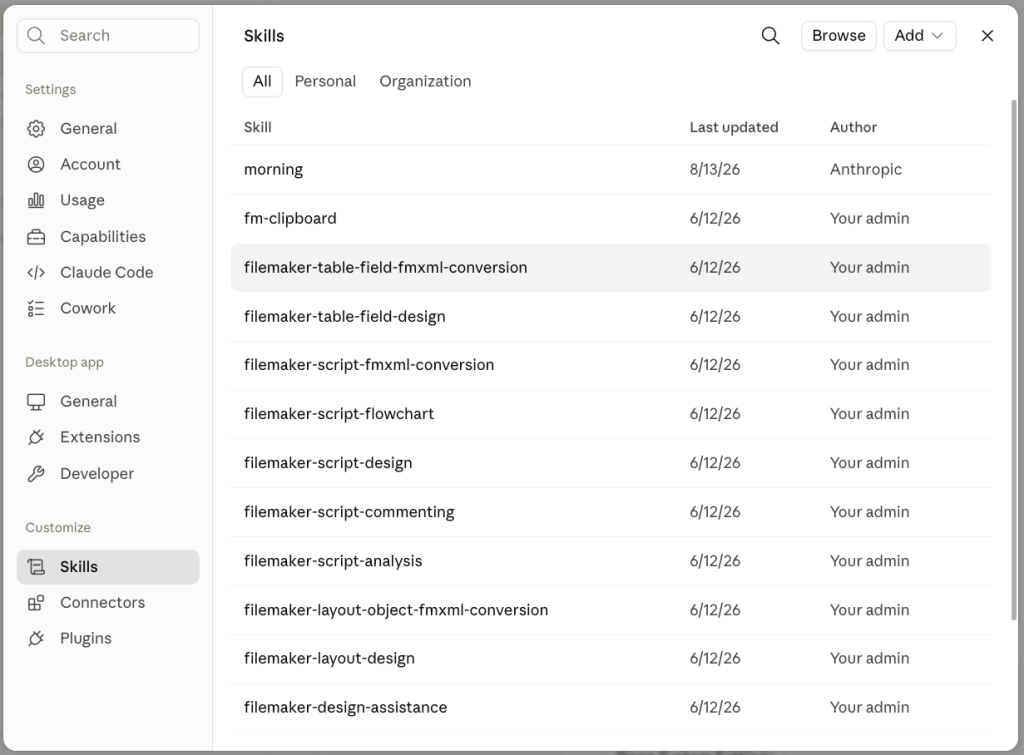The image size is (1024, 755).
Task: Open filemaker-design-assistance skill
Action: [x=611, y=707]
